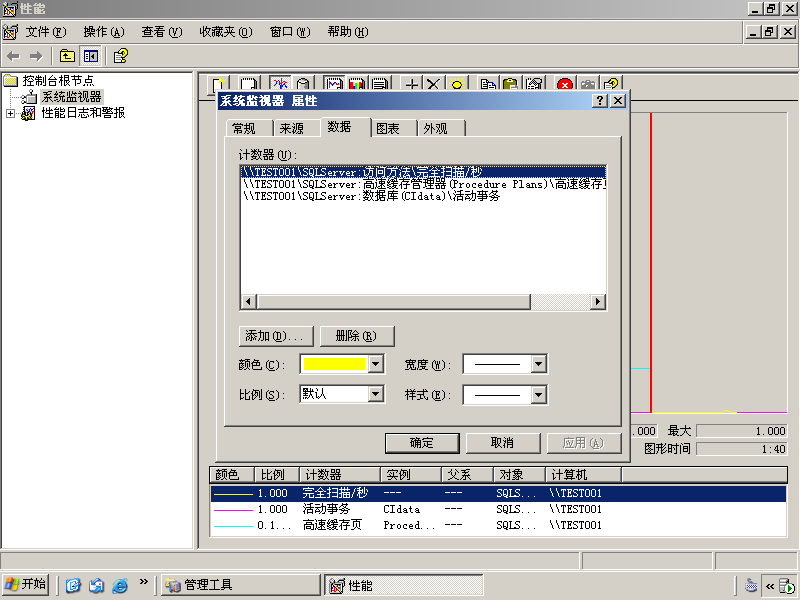Image resolution: width=800 pixels, height=600 pixels.
Task: Click the MMC toolbar Help icon
Action: pos(121,56)
